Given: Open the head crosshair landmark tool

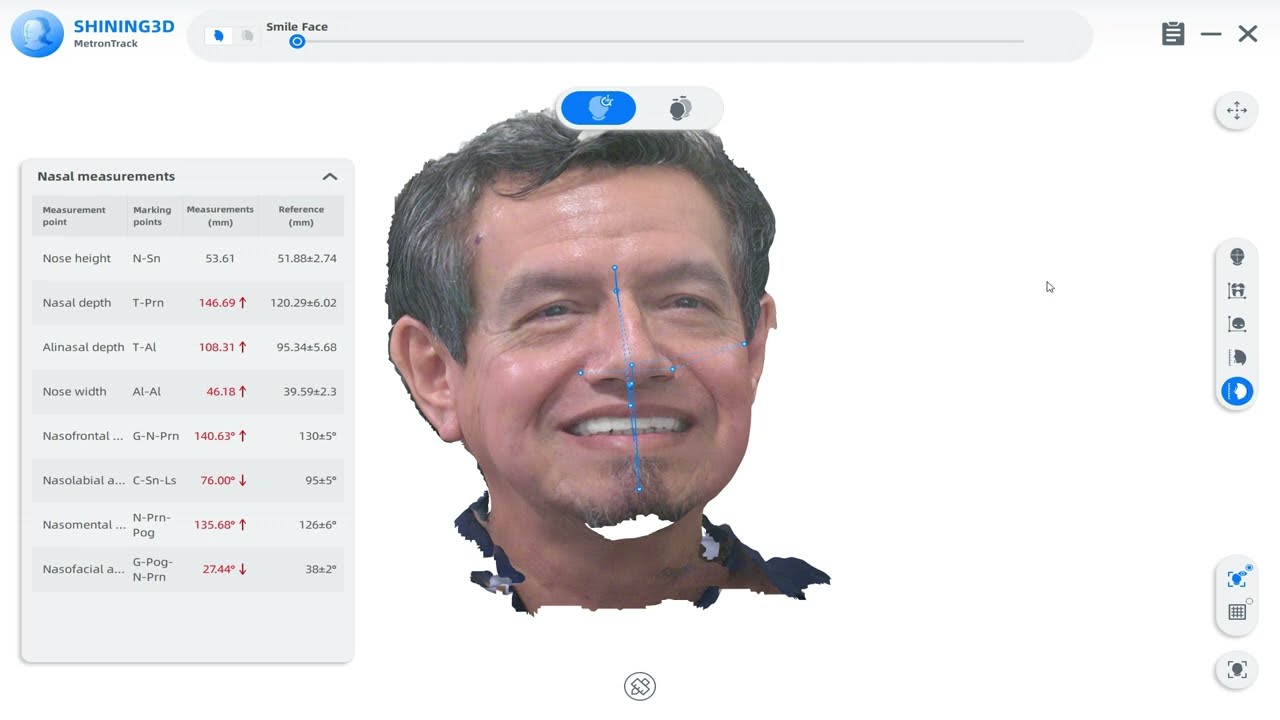Looking at the screenshot, I should (1237, 257).
